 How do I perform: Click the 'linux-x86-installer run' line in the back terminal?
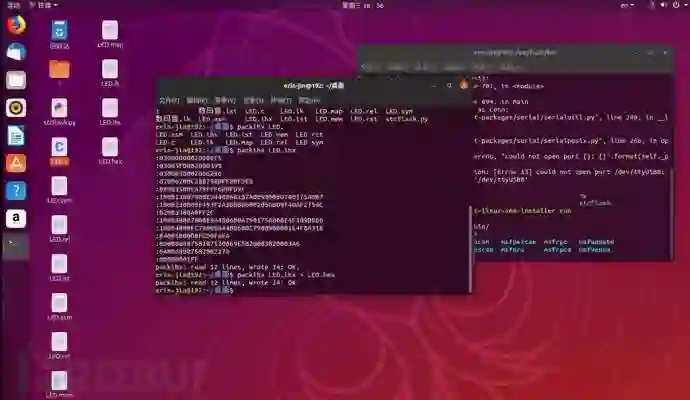pos(522,211)
